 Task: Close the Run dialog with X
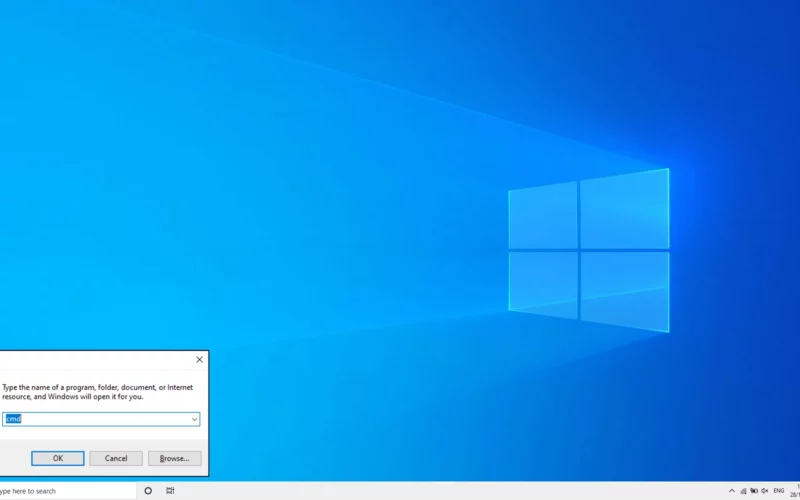[x=199, y=360]
